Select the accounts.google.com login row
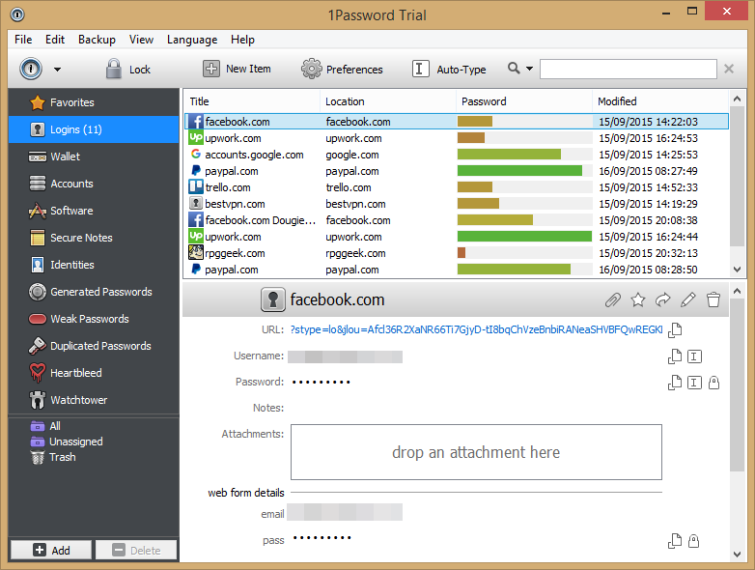 (x=456, y=155)
